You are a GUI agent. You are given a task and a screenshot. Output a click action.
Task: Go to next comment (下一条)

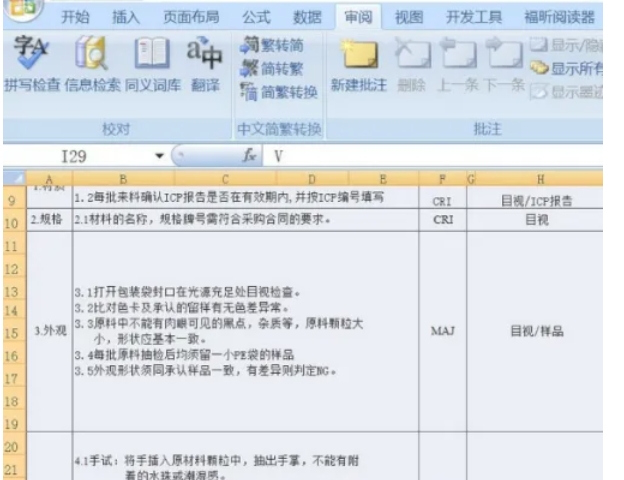504,66
